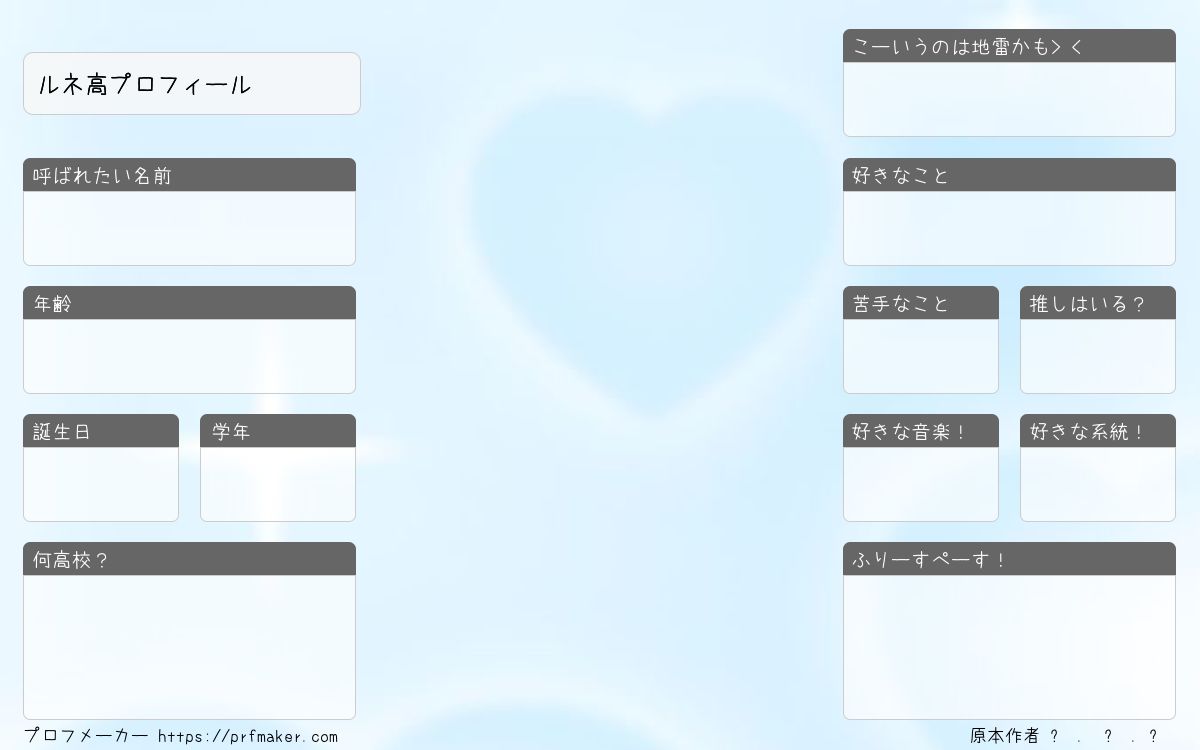Viewport: 1200px width, 750px height.
Task: Click the 年齢 answer field
Action: tap(189, 356)
